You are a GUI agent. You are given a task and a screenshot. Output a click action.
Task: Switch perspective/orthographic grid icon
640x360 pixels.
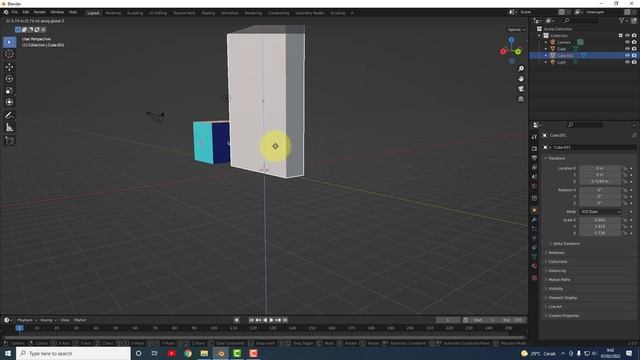tap(521, 99)
